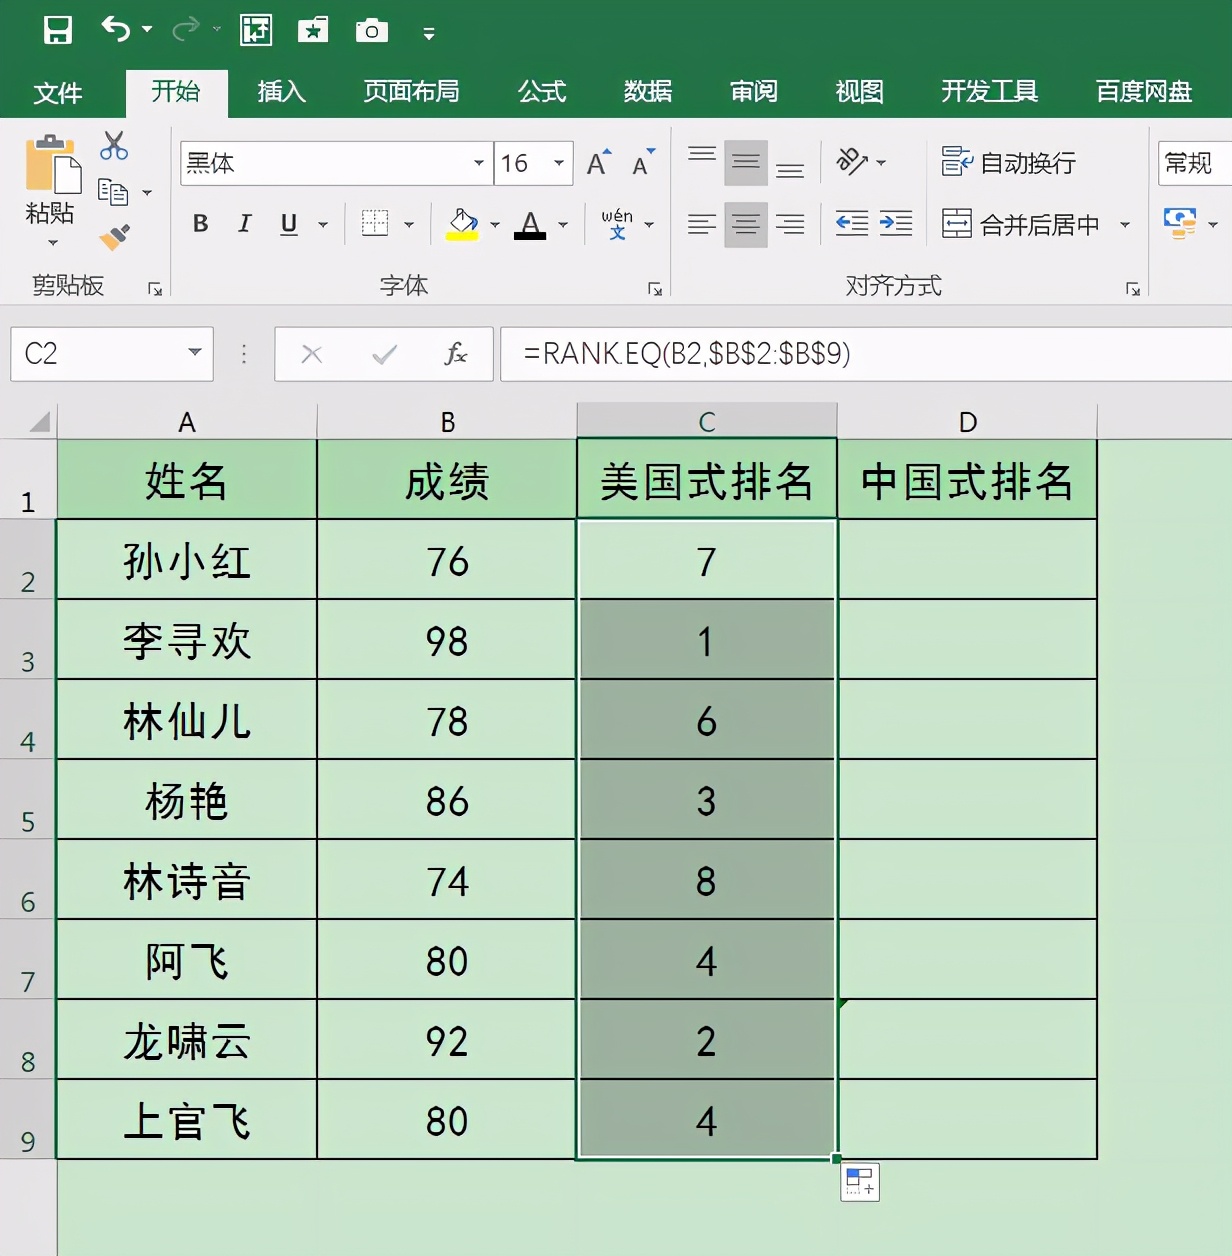Click the Increase Font Size icon

tap(599, 162)
